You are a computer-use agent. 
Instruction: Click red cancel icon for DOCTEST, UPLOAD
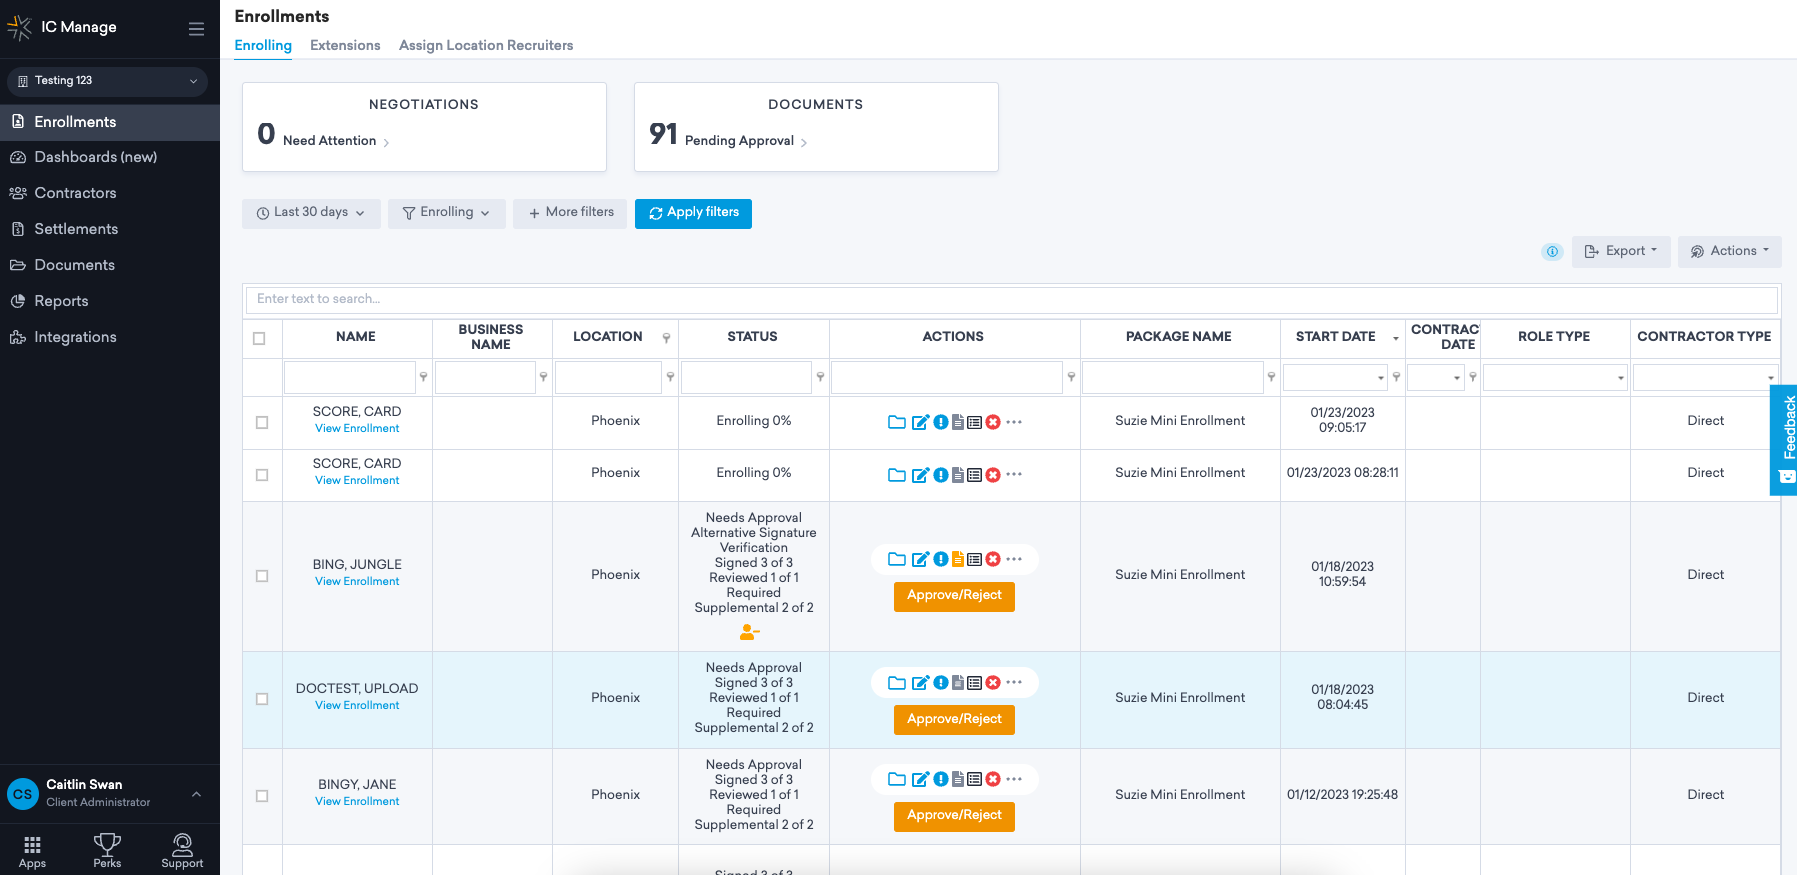pos(993,683)
